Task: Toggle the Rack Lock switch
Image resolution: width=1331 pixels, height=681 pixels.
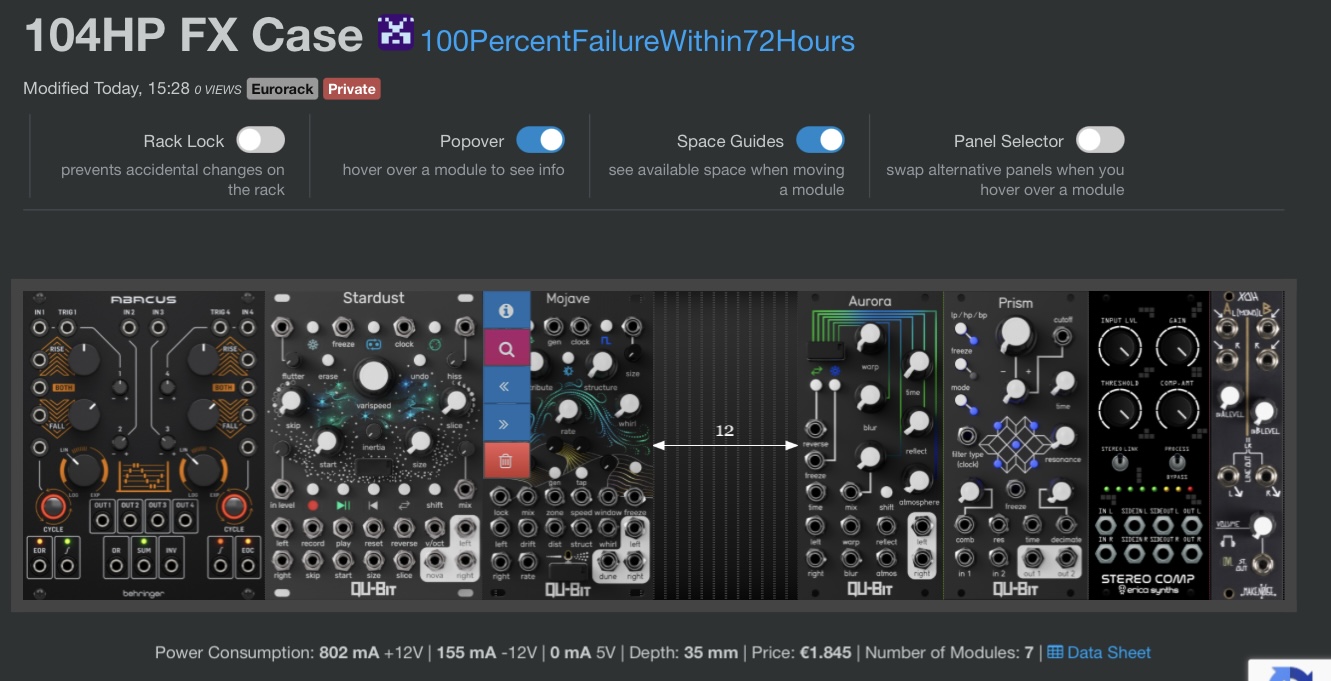Action: coord(260,140)
